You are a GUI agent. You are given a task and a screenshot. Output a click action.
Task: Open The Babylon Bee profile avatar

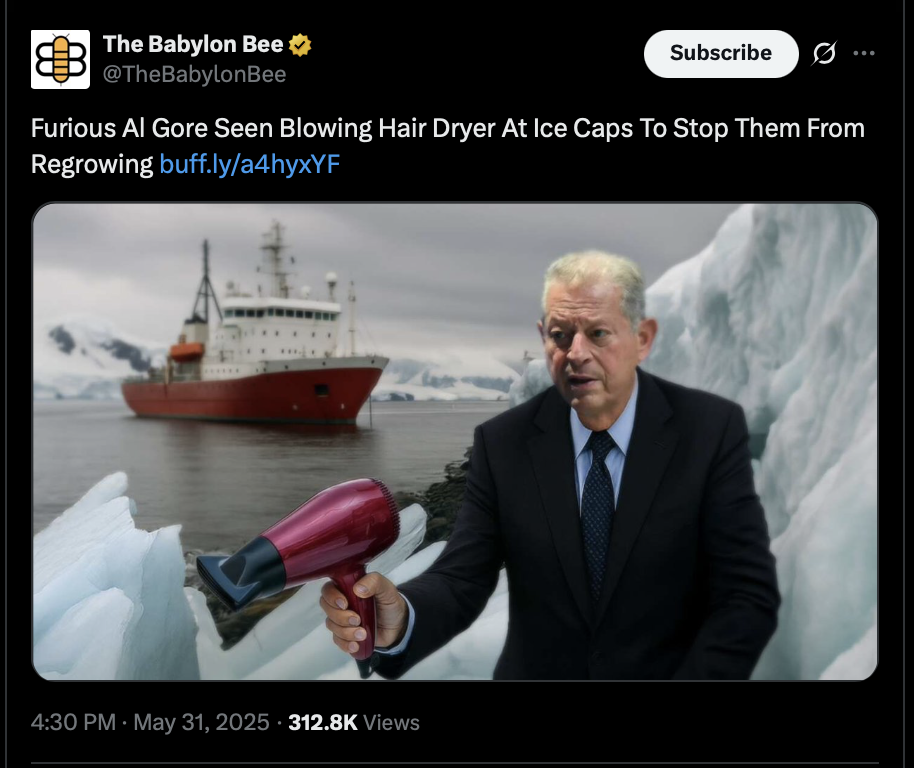click(x=60, y=59)
